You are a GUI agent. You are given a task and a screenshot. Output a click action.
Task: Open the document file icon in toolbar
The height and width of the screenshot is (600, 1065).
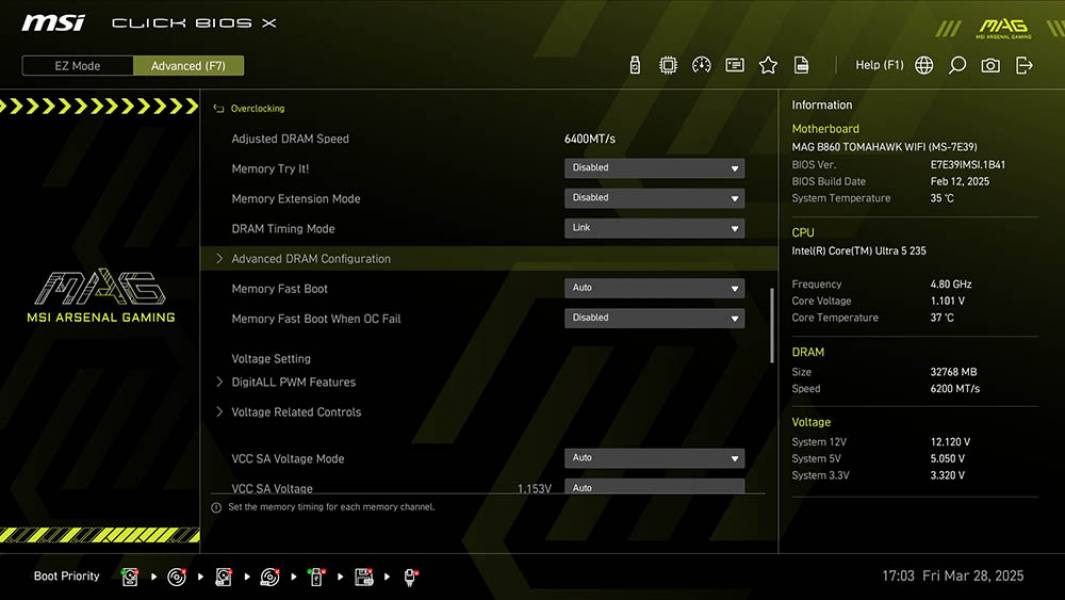point(801,65)
